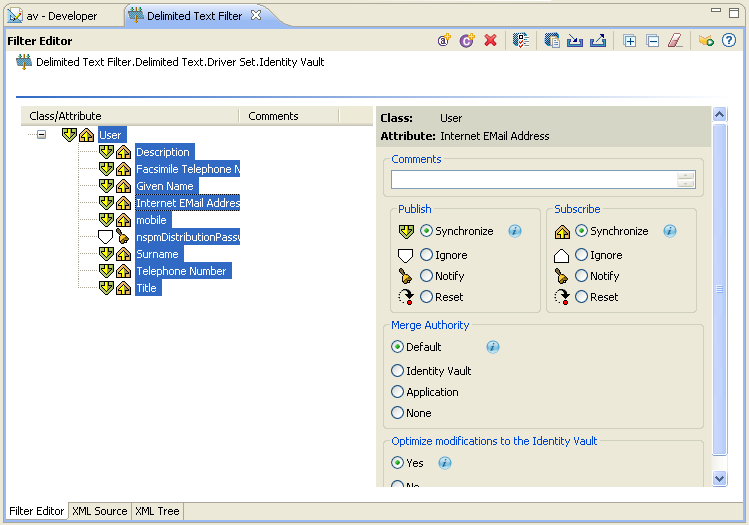Select the Telephone Number attribute
This screenshot has height=525, width=749.
coord(182,271)
